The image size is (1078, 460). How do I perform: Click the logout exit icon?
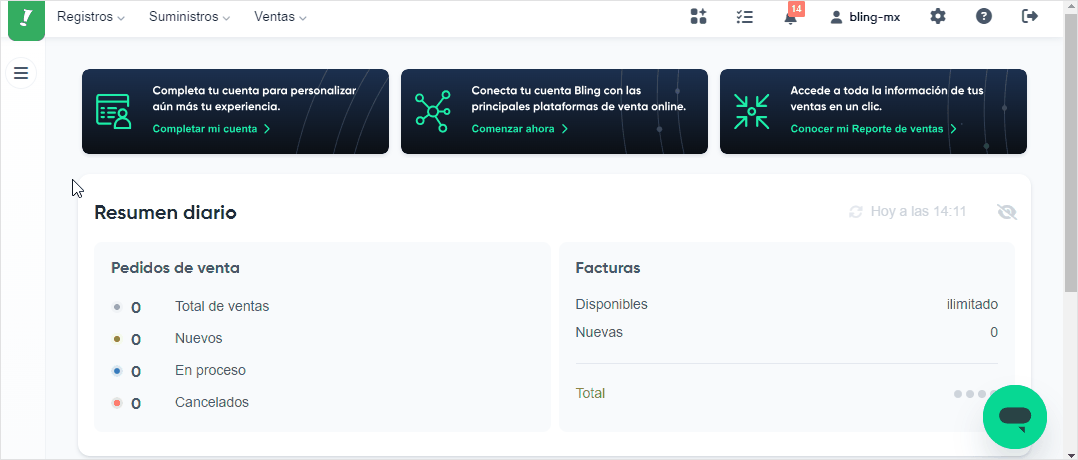click(x=1030, y=17)
